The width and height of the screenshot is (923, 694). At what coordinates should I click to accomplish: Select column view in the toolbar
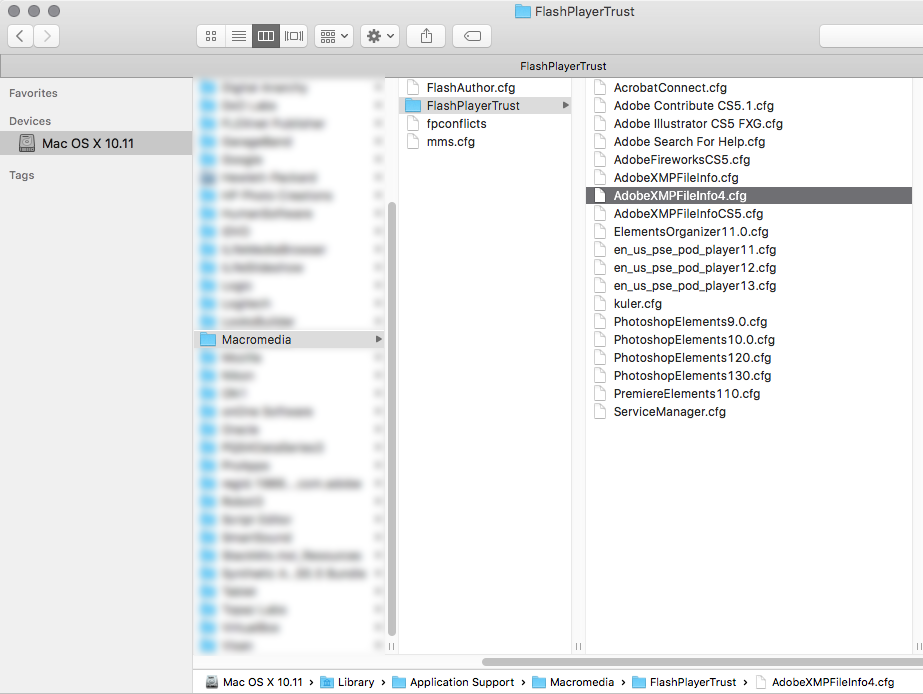point(265,35)
